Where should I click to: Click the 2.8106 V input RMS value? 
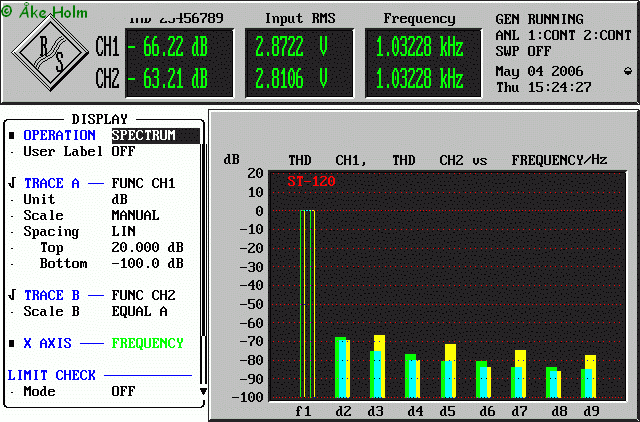tap(291, 78)
